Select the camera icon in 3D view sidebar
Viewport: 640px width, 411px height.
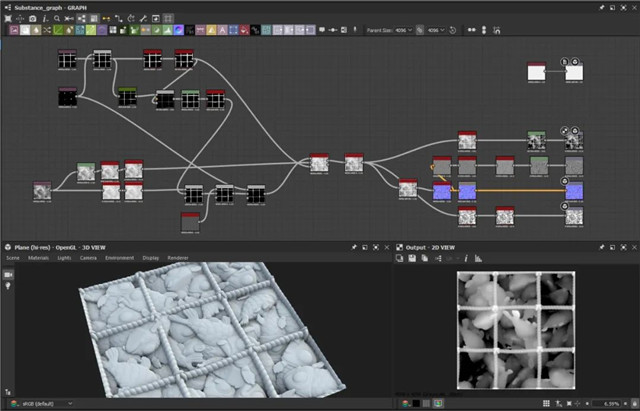(x=8, y=273)
